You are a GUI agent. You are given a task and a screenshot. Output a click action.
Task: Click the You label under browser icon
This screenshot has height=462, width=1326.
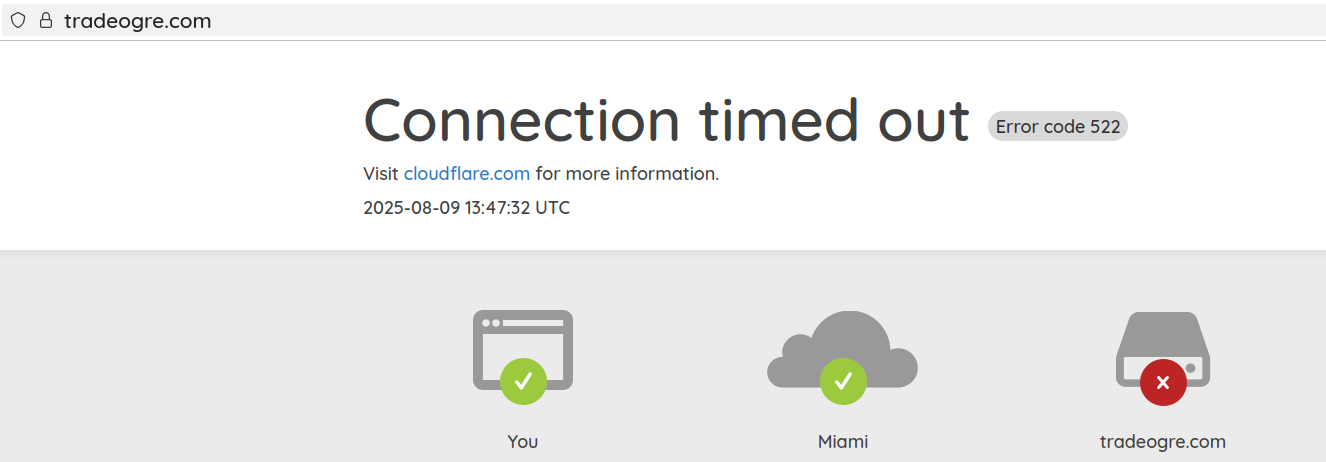523,441
